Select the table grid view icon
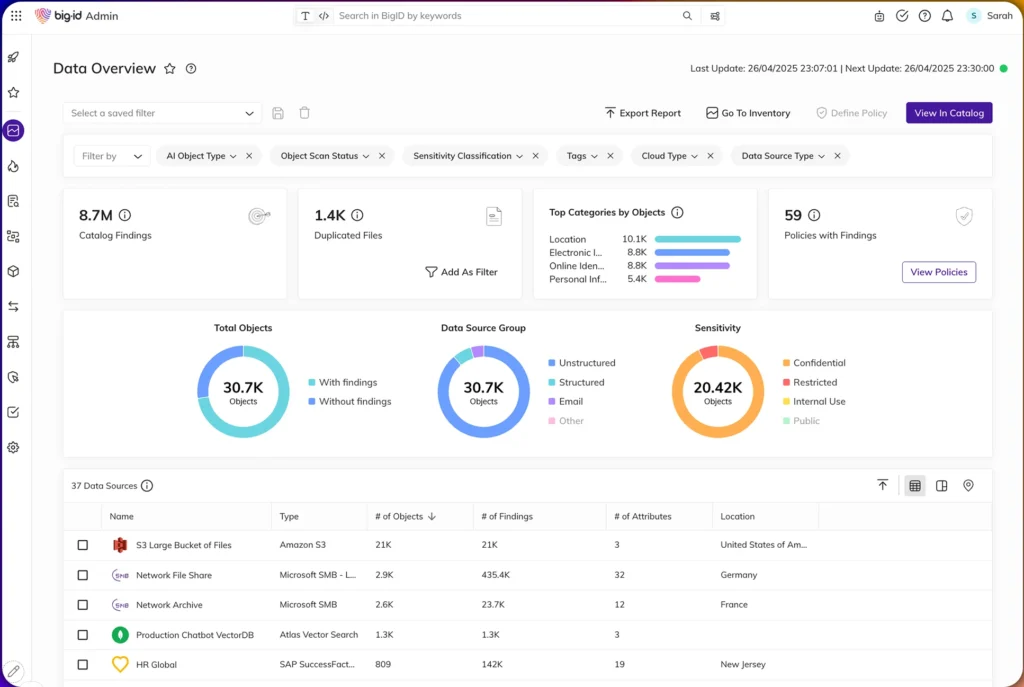The width and height of the screenshot is (1024, 687). coord(915,485)
